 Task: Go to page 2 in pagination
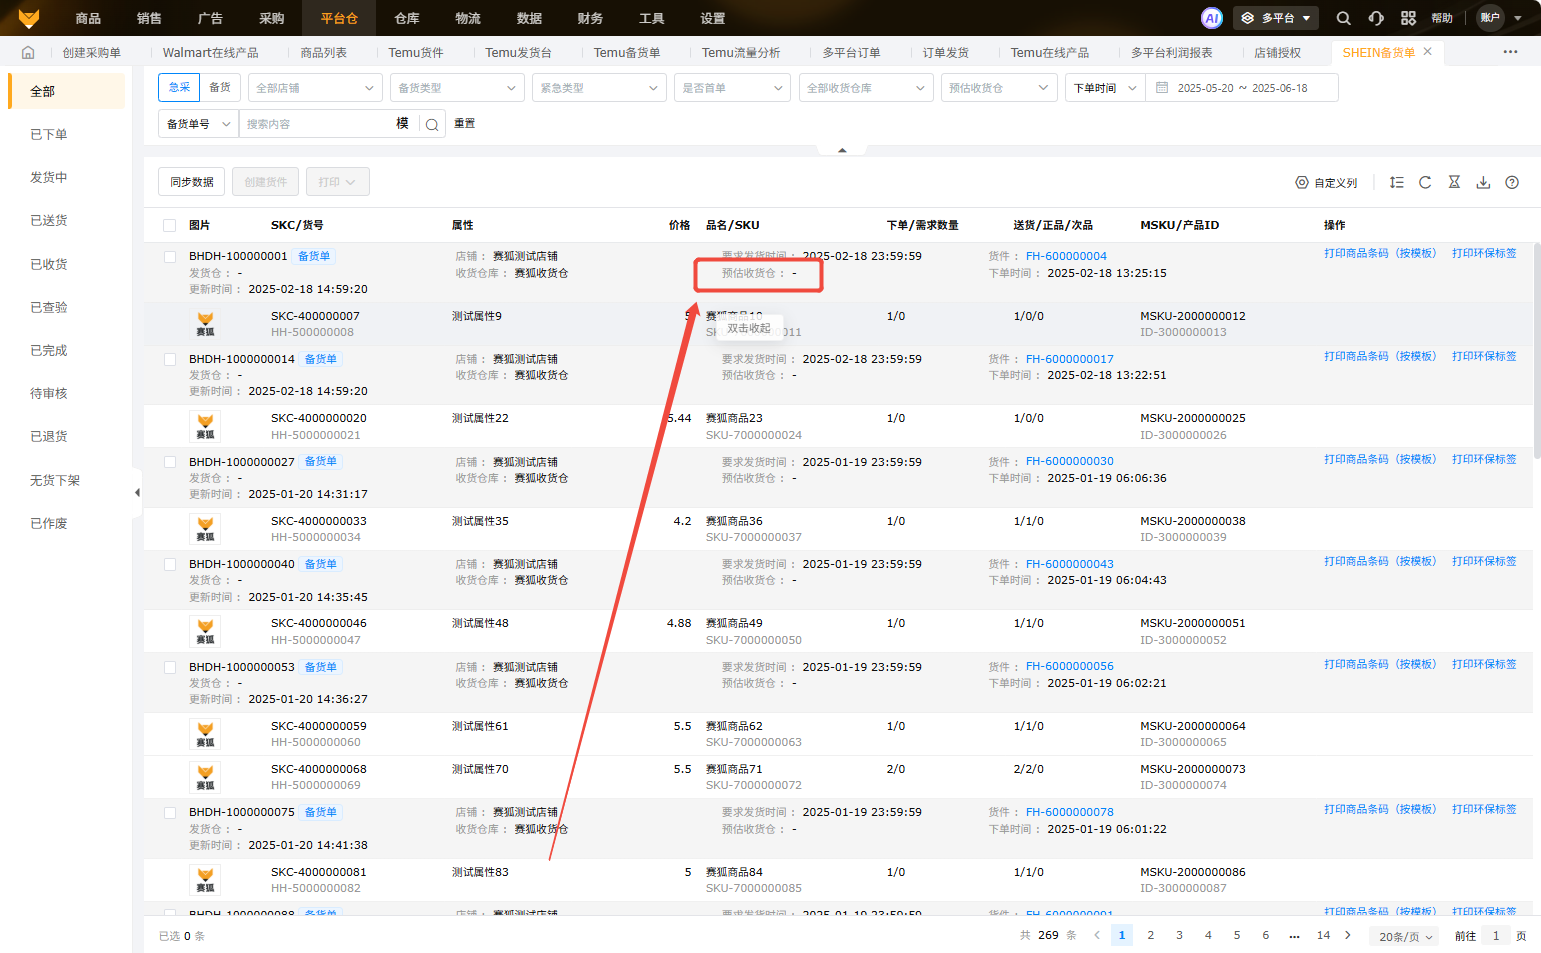(1150, 935)
